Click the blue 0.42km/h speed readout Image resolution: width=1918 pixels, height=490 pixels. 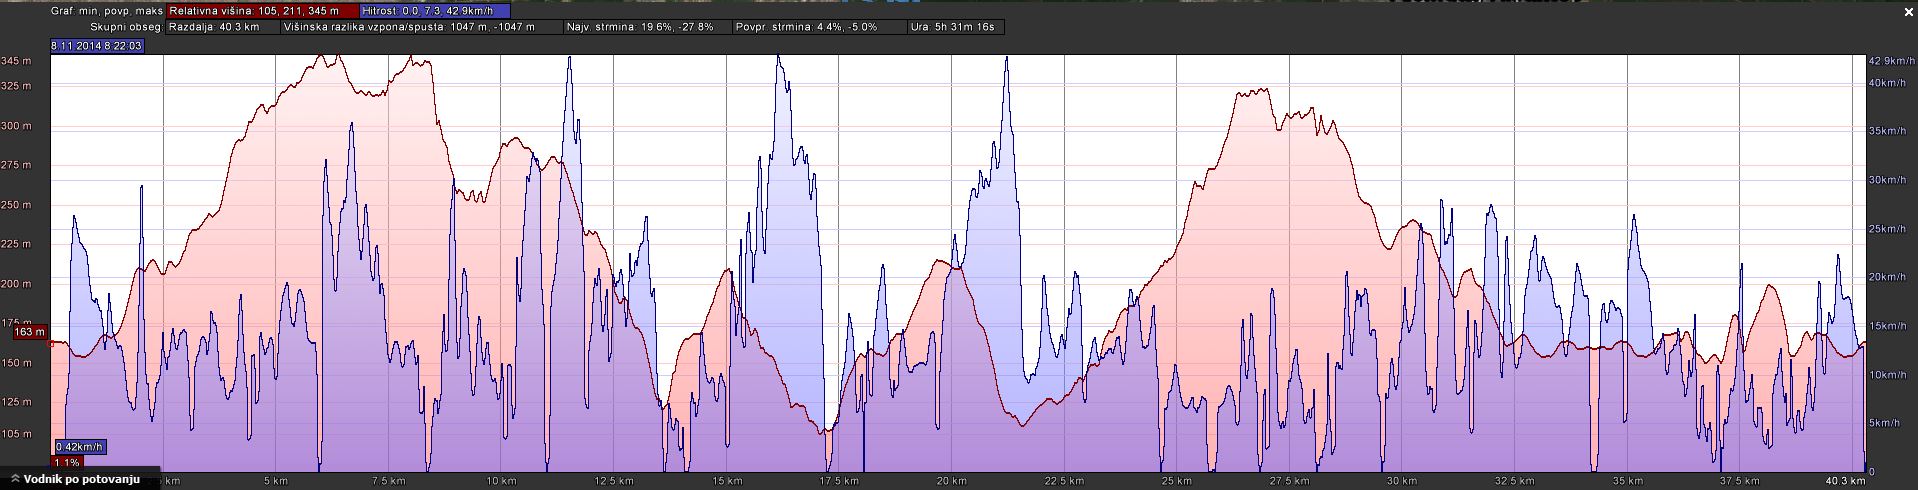click(x=80, y=447)
